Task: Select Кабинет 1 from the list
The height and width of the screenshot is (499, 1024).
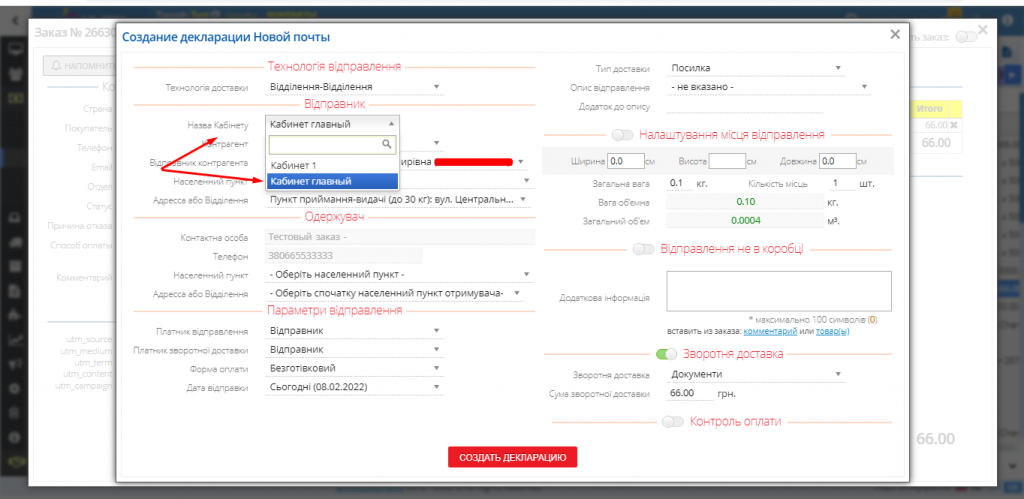Action: (x=332, y=165)
